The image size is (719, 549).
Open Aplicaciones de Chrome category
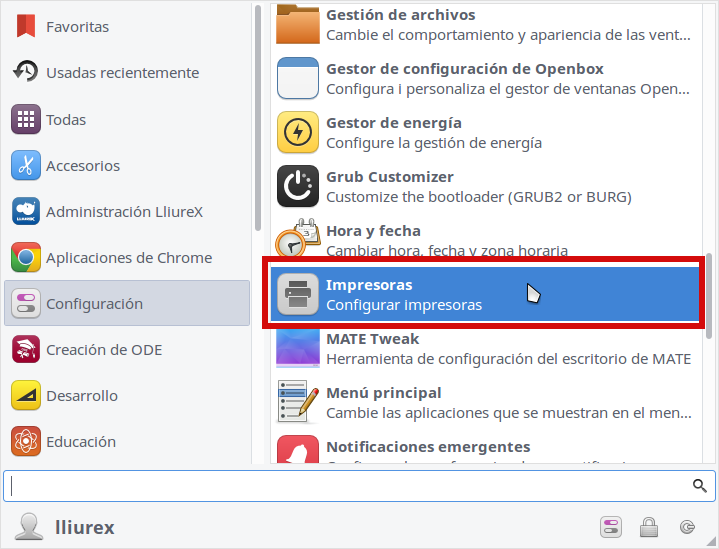[127, 257]
